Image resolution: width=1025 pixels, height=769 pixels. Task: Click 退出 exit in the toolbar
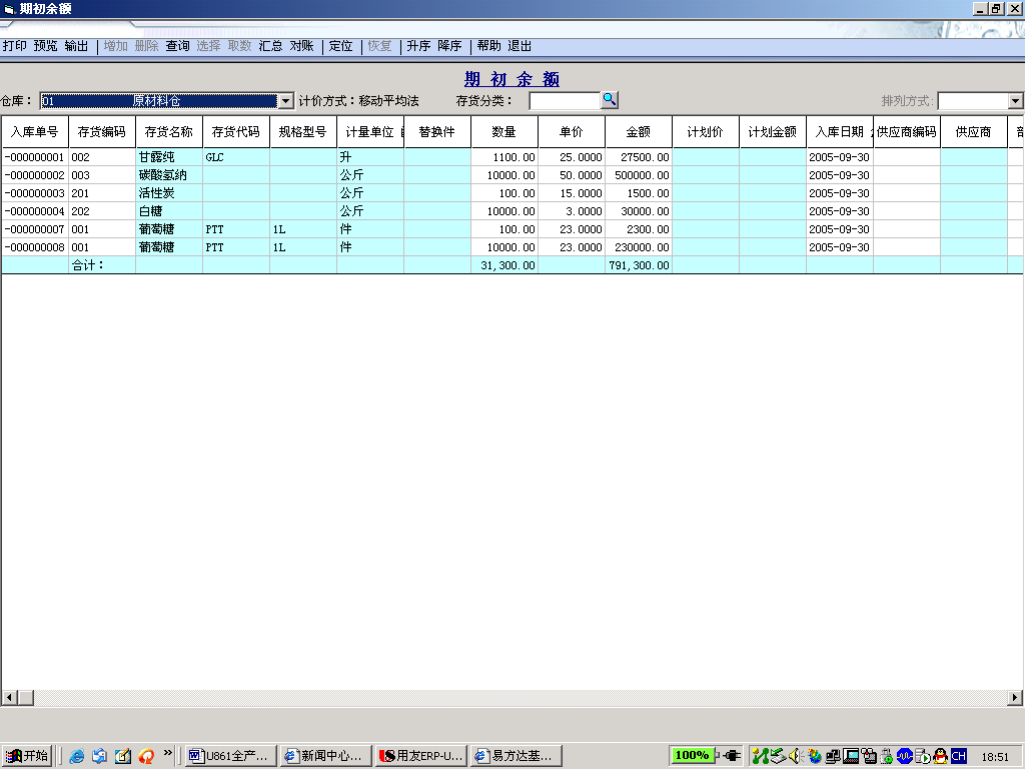click(x=520, y=46)
